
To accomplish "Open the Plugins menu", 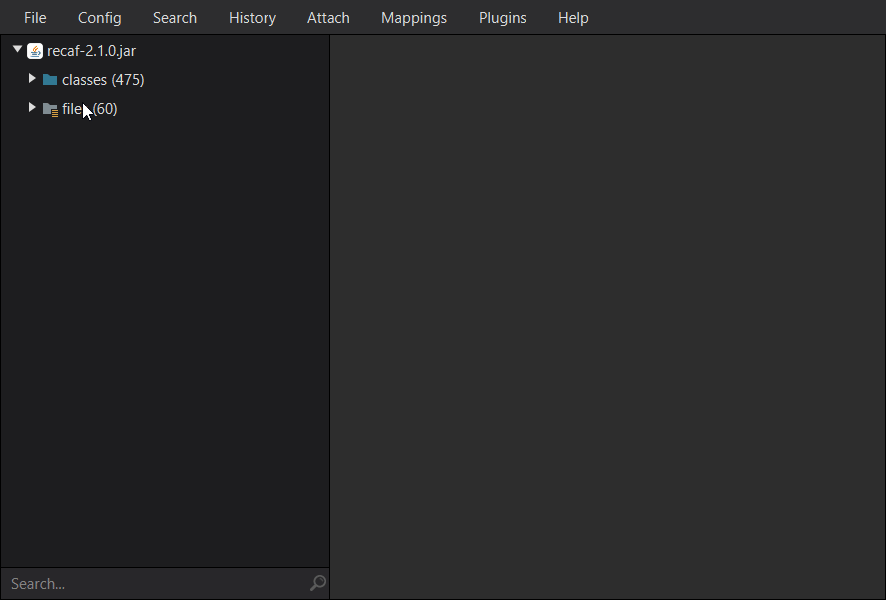I will [502, 17].
